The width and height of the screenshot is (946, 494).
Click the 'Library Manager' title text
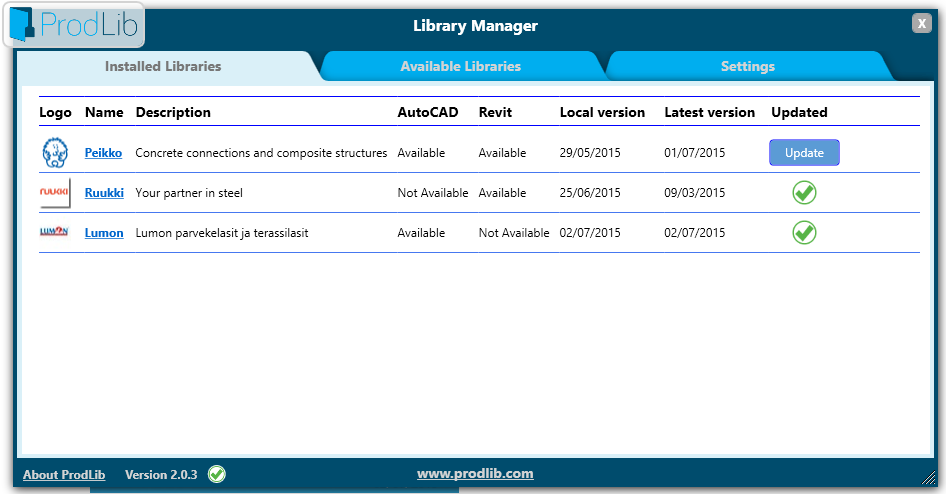tap(475, 26)
